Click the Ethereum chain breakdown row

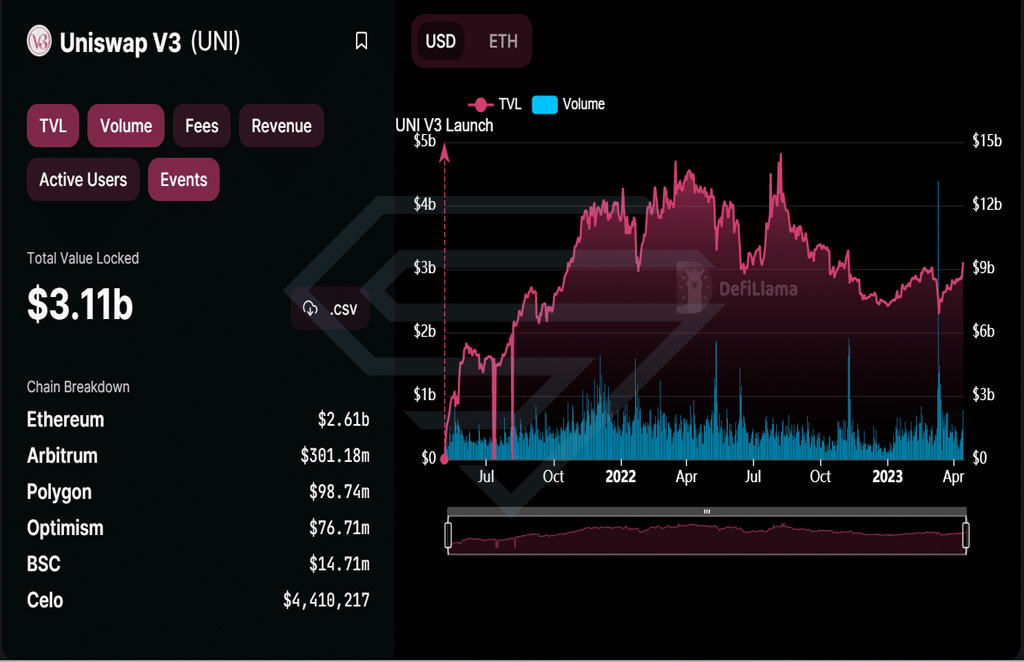click(198, 419)
